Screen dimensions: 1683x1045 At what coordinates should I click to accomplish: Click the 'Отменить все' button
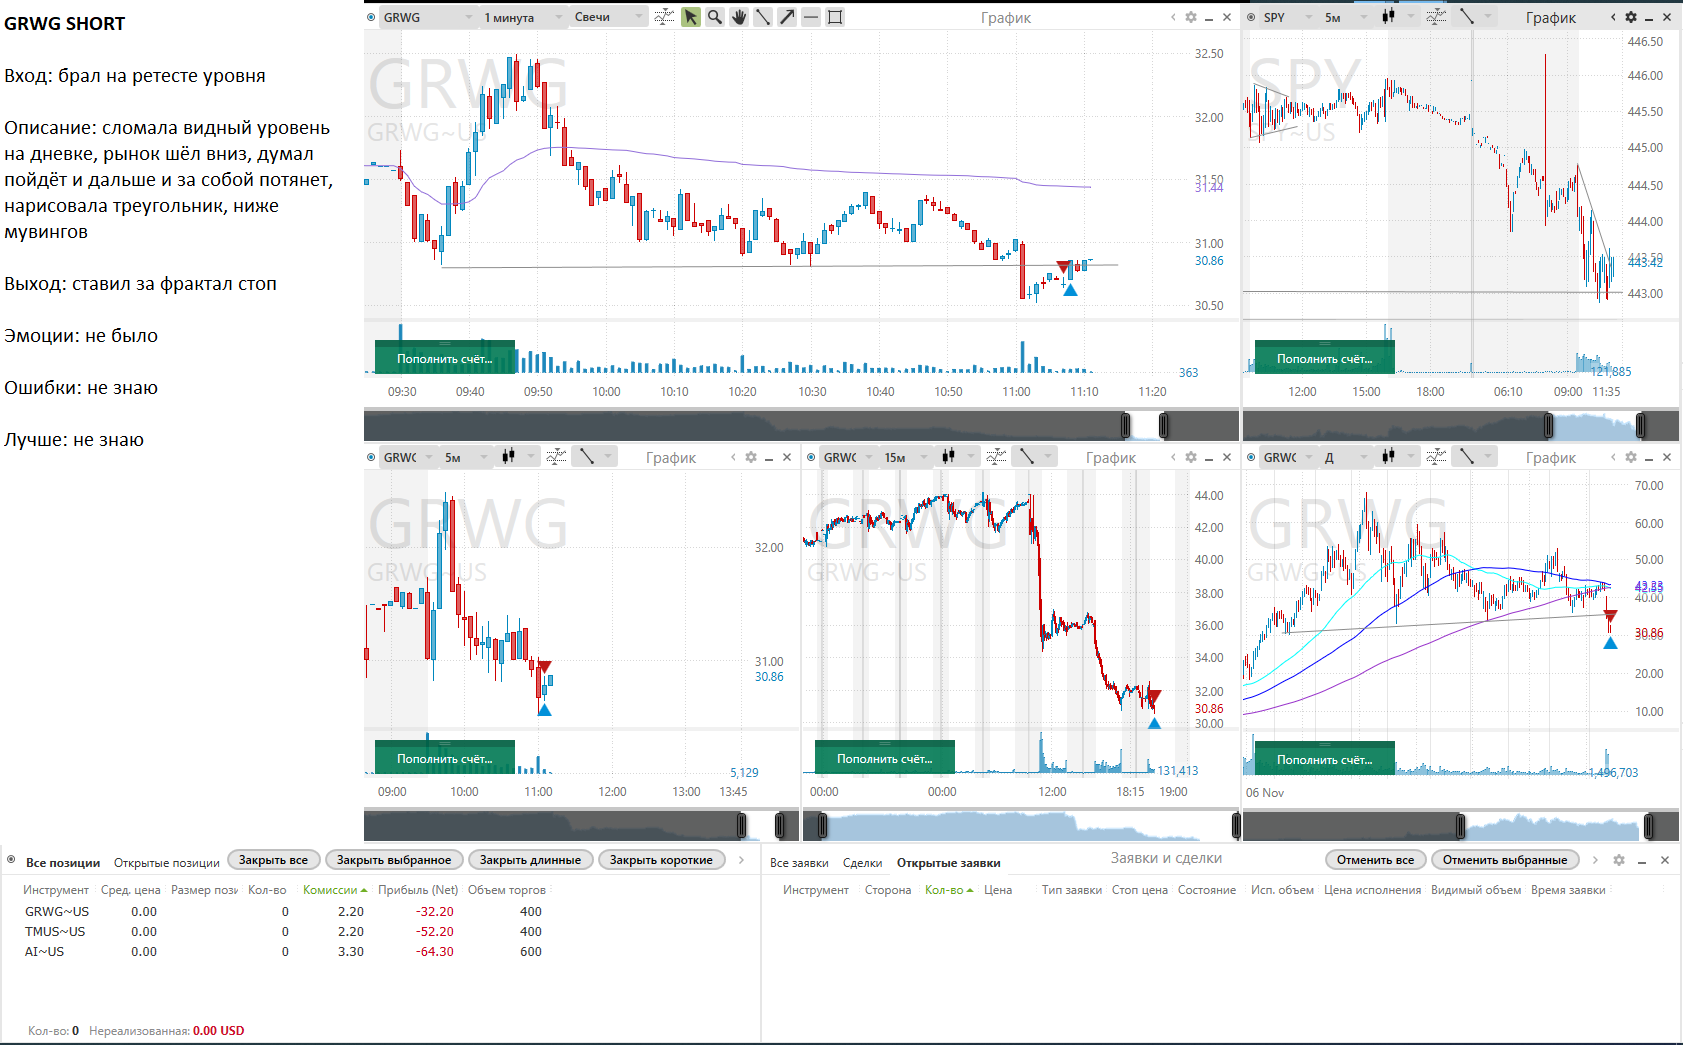pyautogui.click(x=1375, y=860)
